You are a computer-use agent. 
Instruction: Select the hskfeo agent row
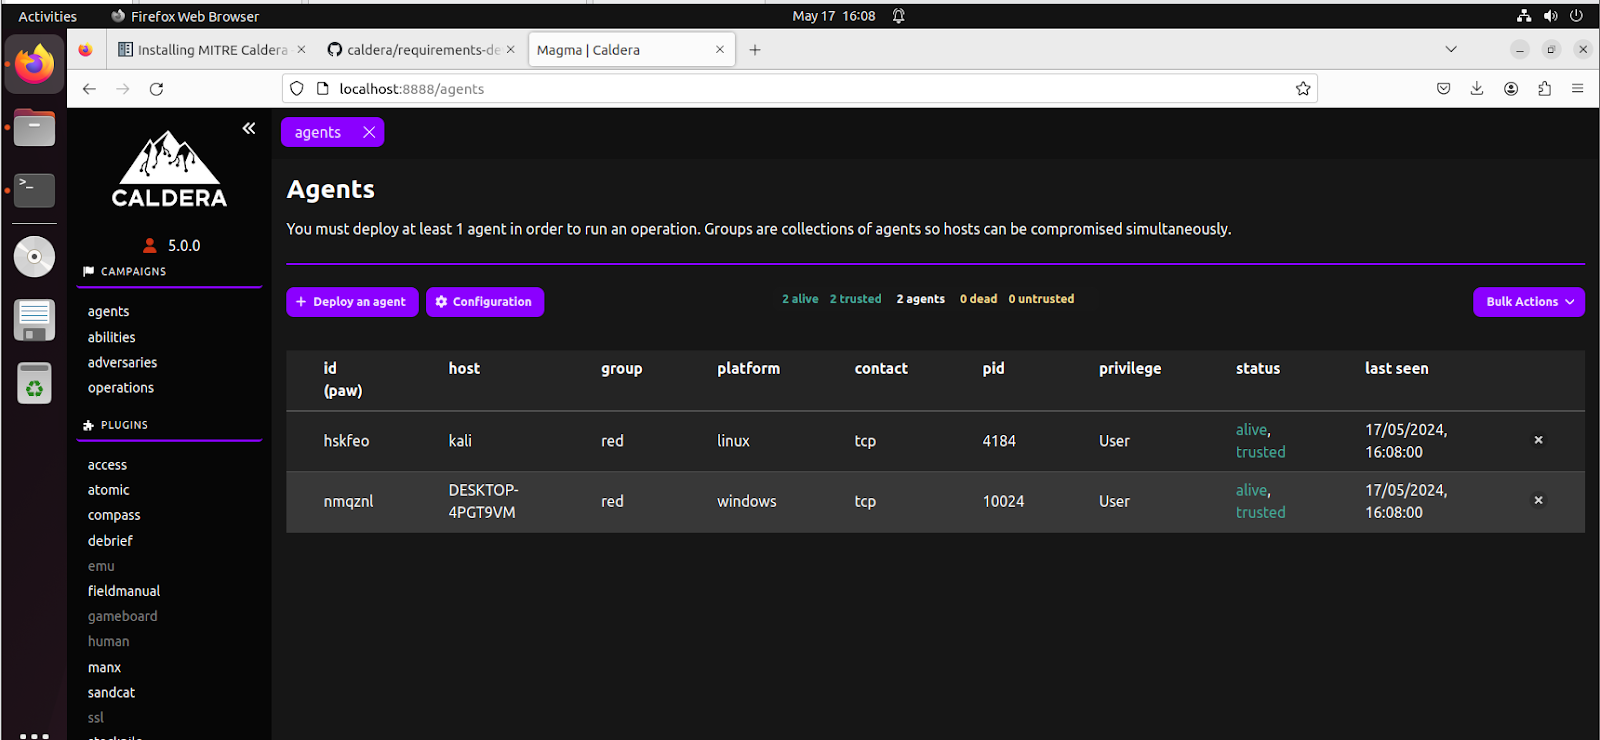(935, 441)
